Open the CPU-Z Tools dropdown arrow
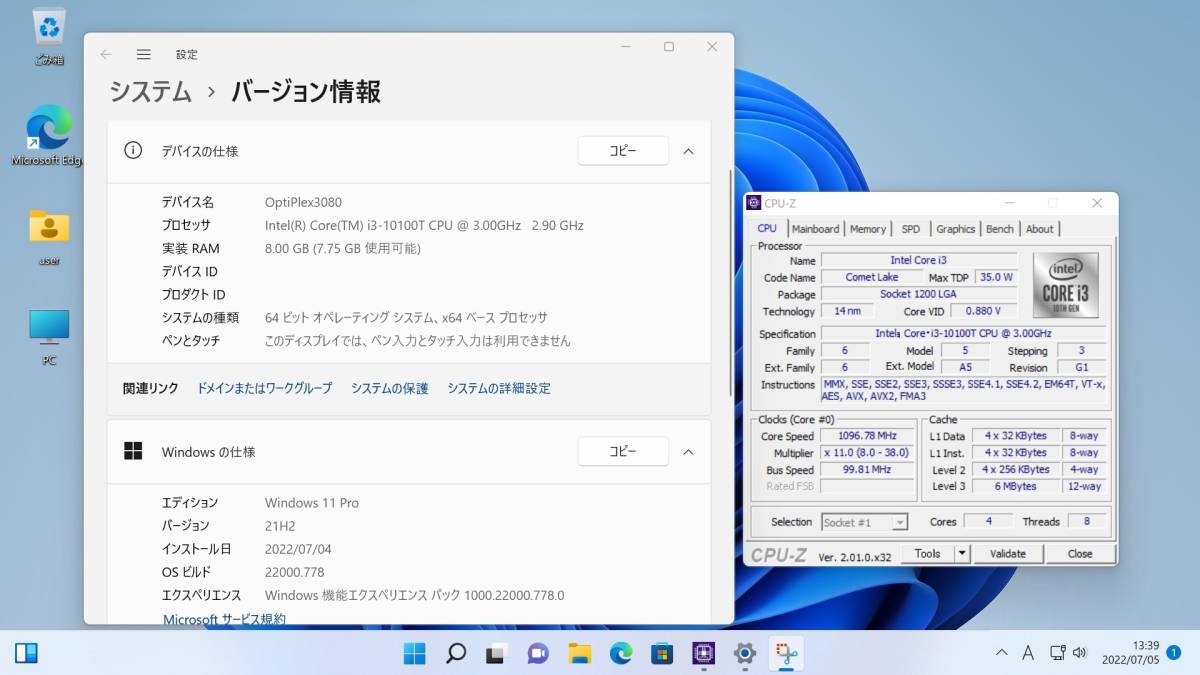The image size is (1200, 675). (x=962, y=553)
